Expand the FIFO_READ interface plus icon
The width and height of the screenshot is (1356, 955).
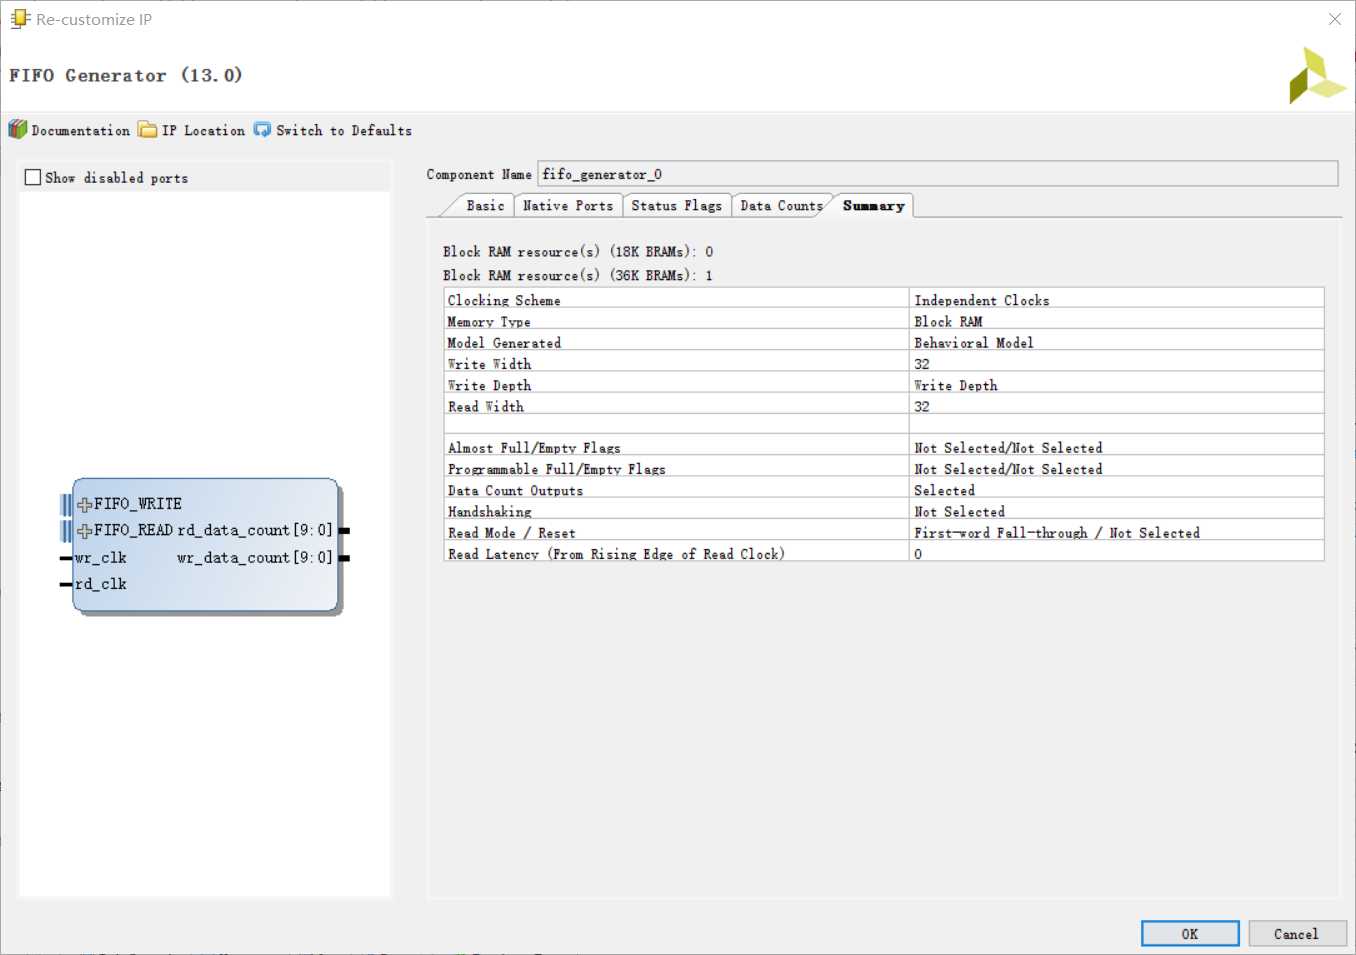tap(85, 531)
